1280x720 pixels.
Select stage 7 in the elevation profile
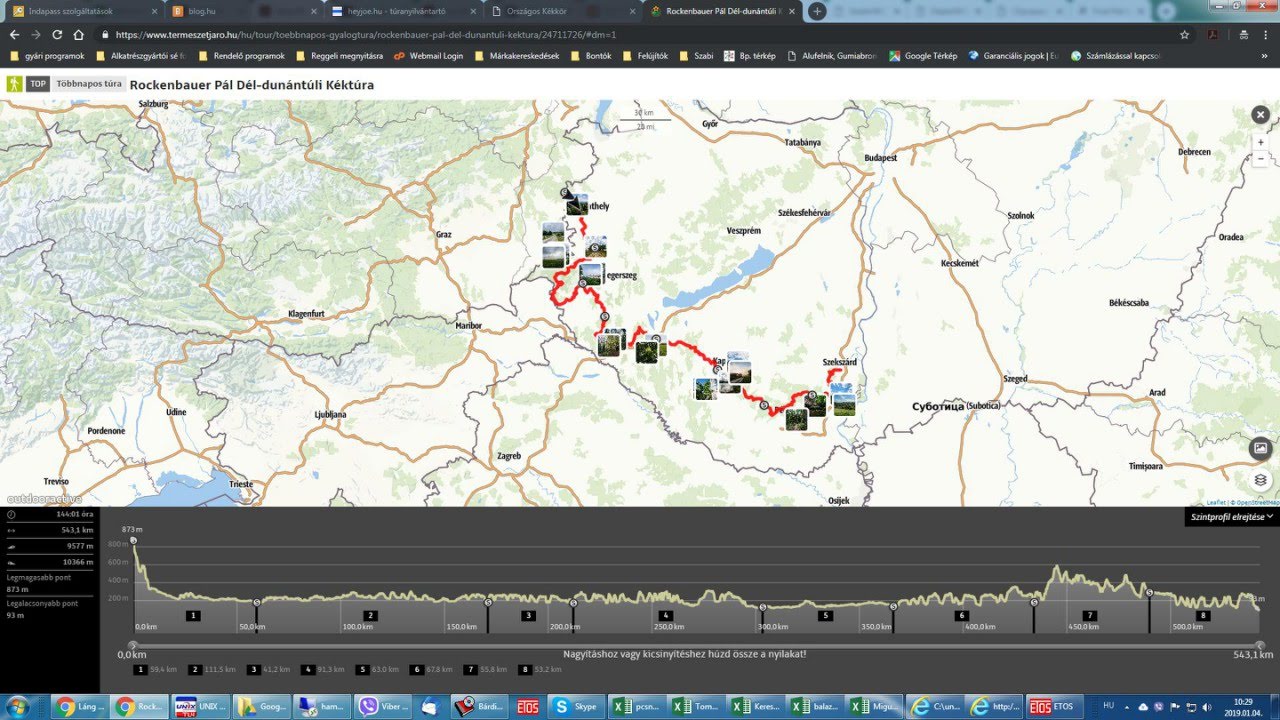[x=1089, y=615]
